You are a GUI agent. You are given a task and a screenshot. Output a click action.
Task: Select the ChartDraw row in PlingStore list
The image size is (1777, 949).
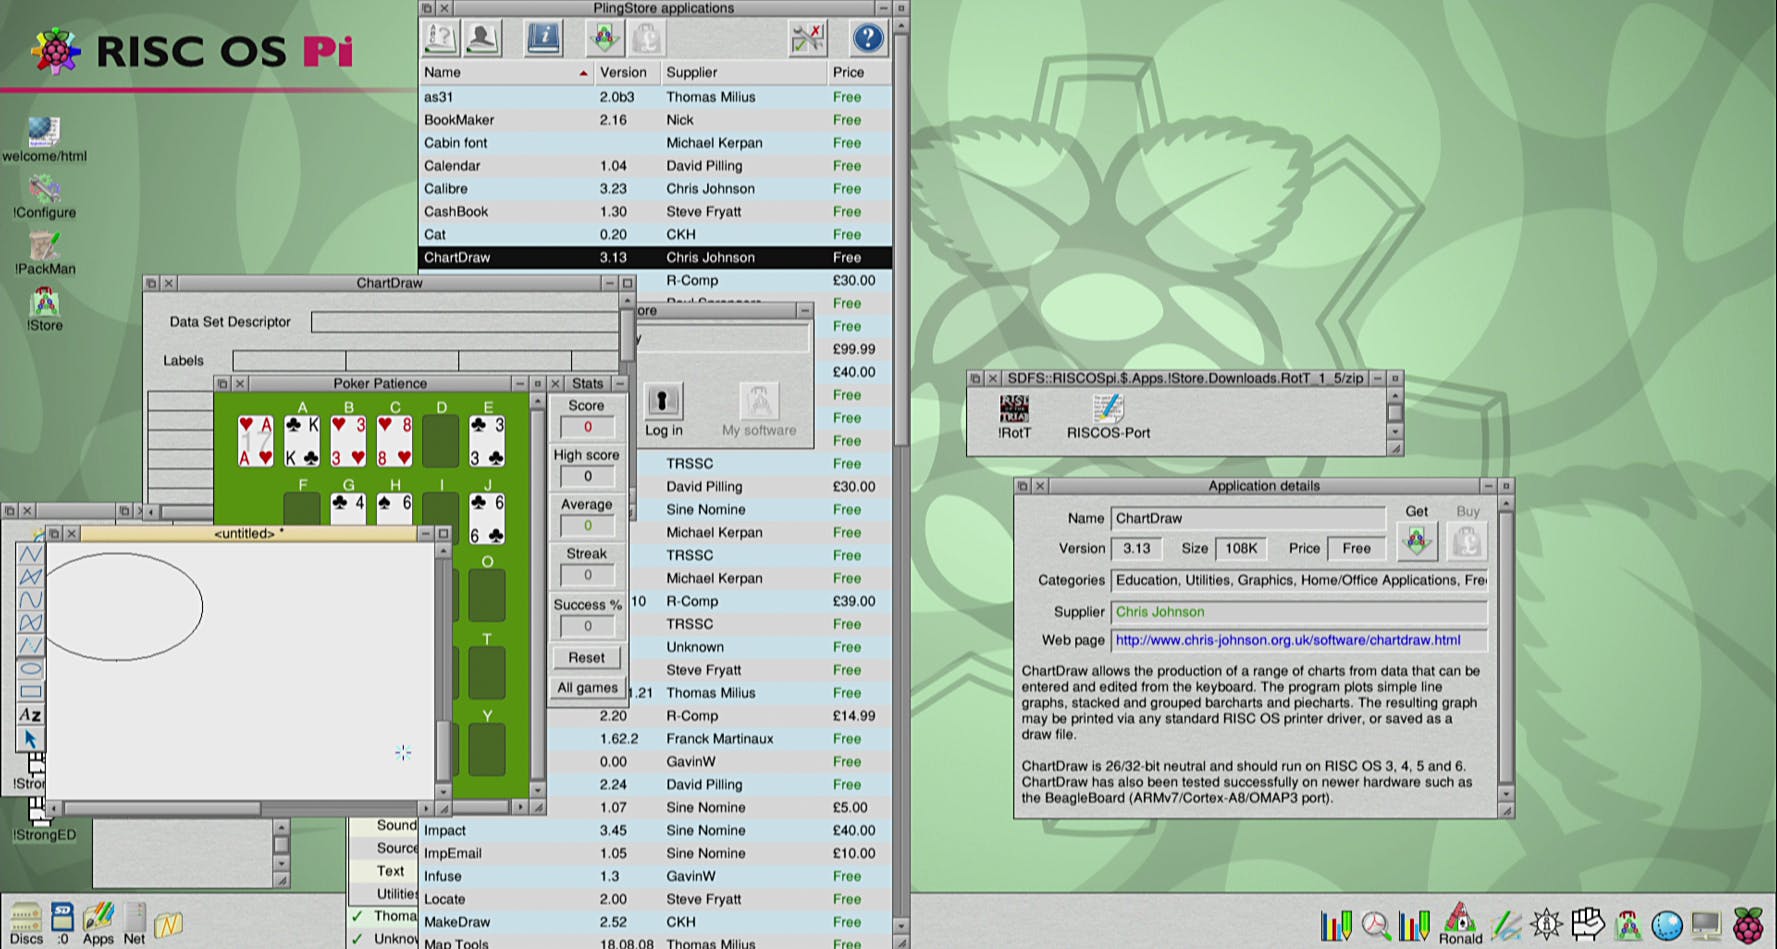[655, 258]
